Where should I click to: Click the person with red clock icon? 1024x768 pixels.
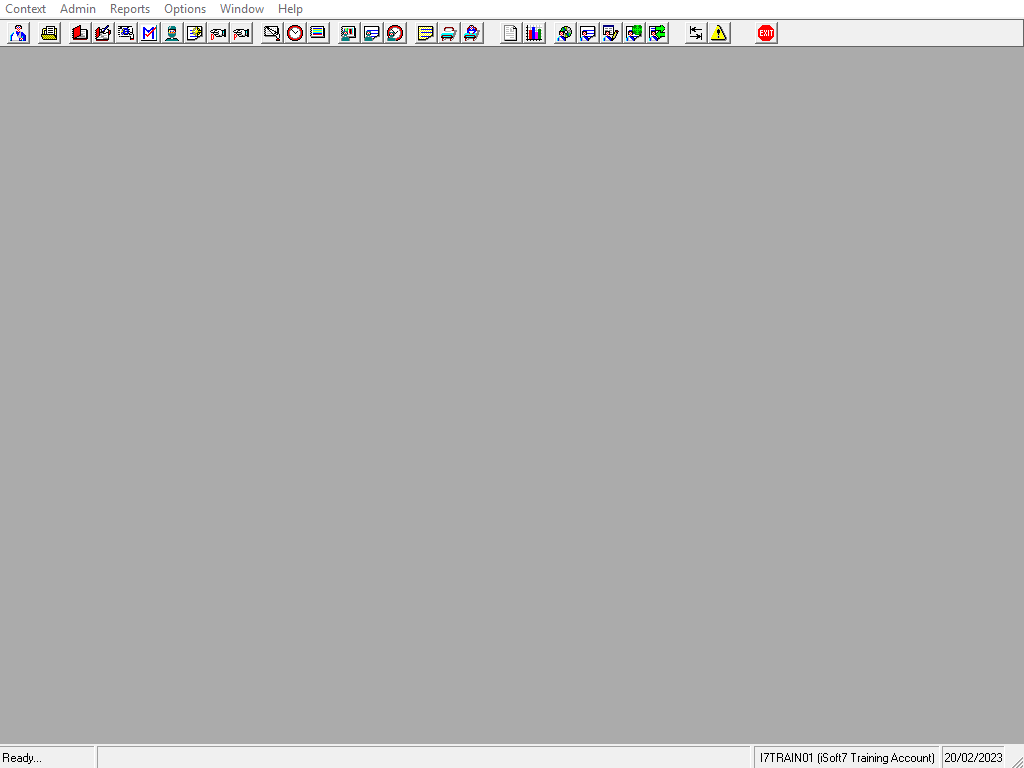click(395, 33)
